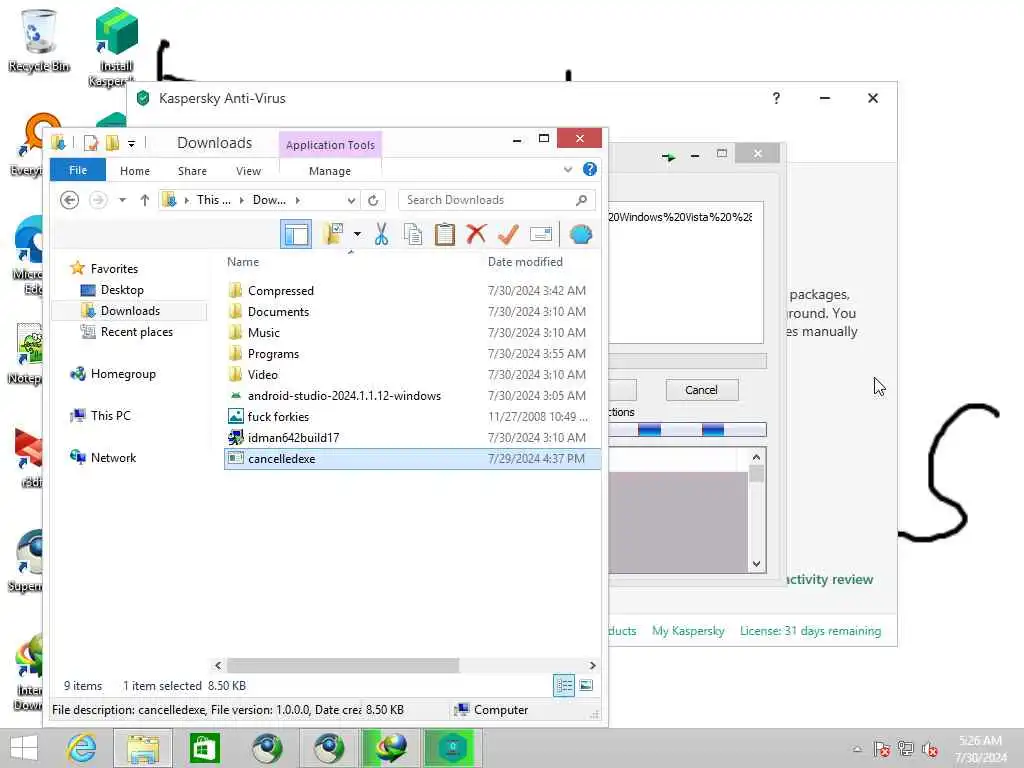Open the View ribbon tab
This screenshot has width=1024, height=768.
[x=248, y=170]
